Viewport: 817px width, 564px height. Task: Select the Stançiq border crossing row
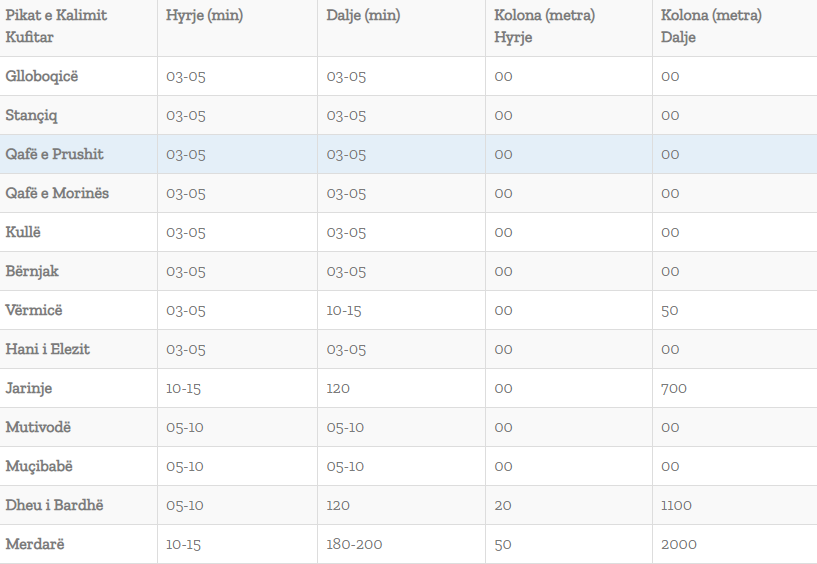(x=32, y=115)
